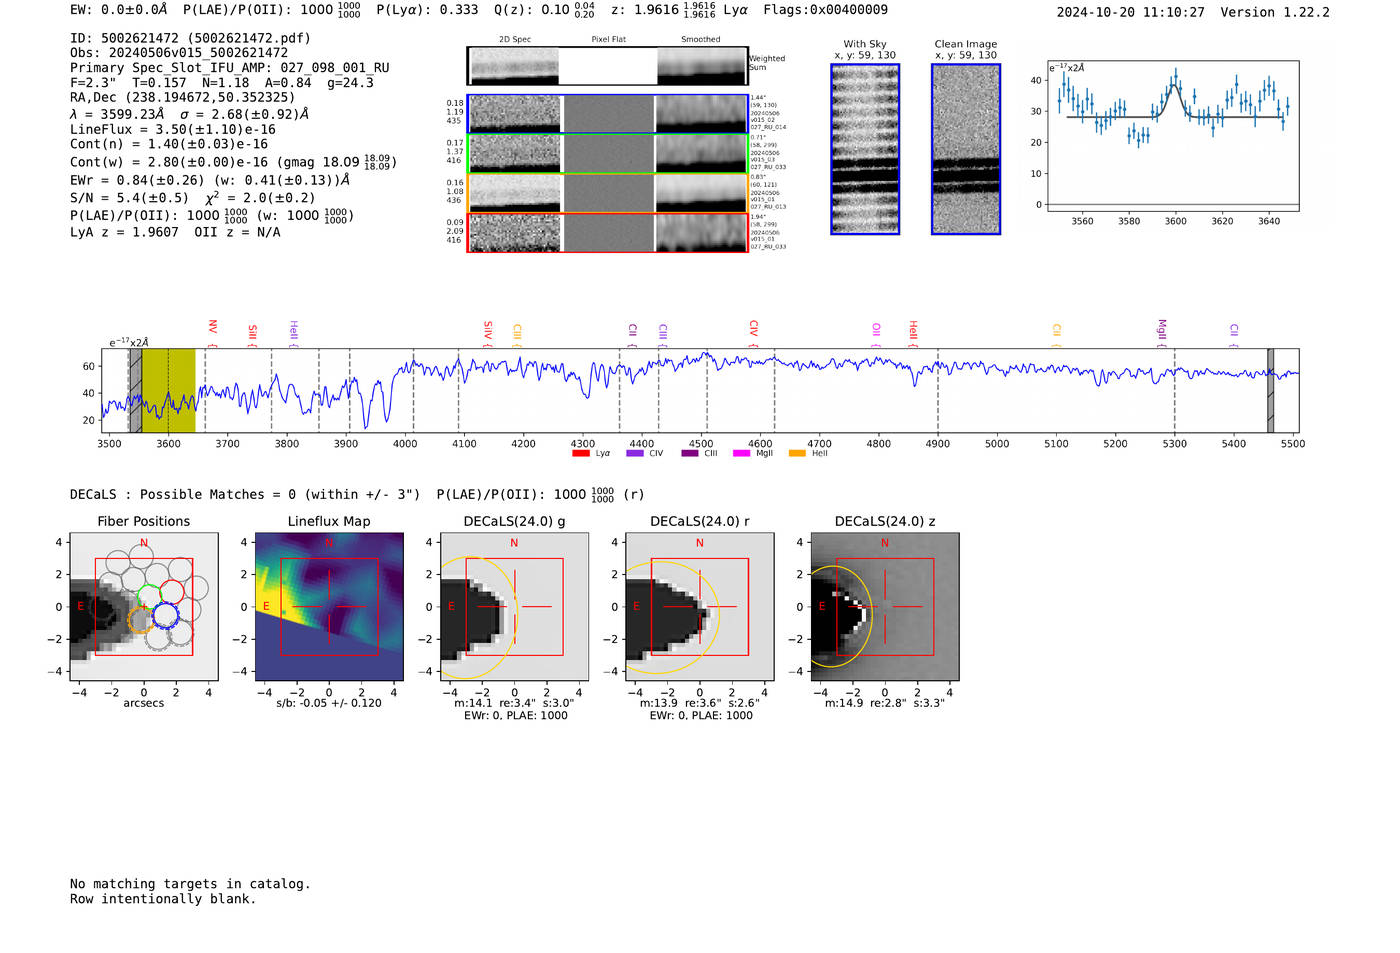Open the DECaLS(24.0) r image
Image resolution: width=1400 pixels, height=953 pixels.
700,606
